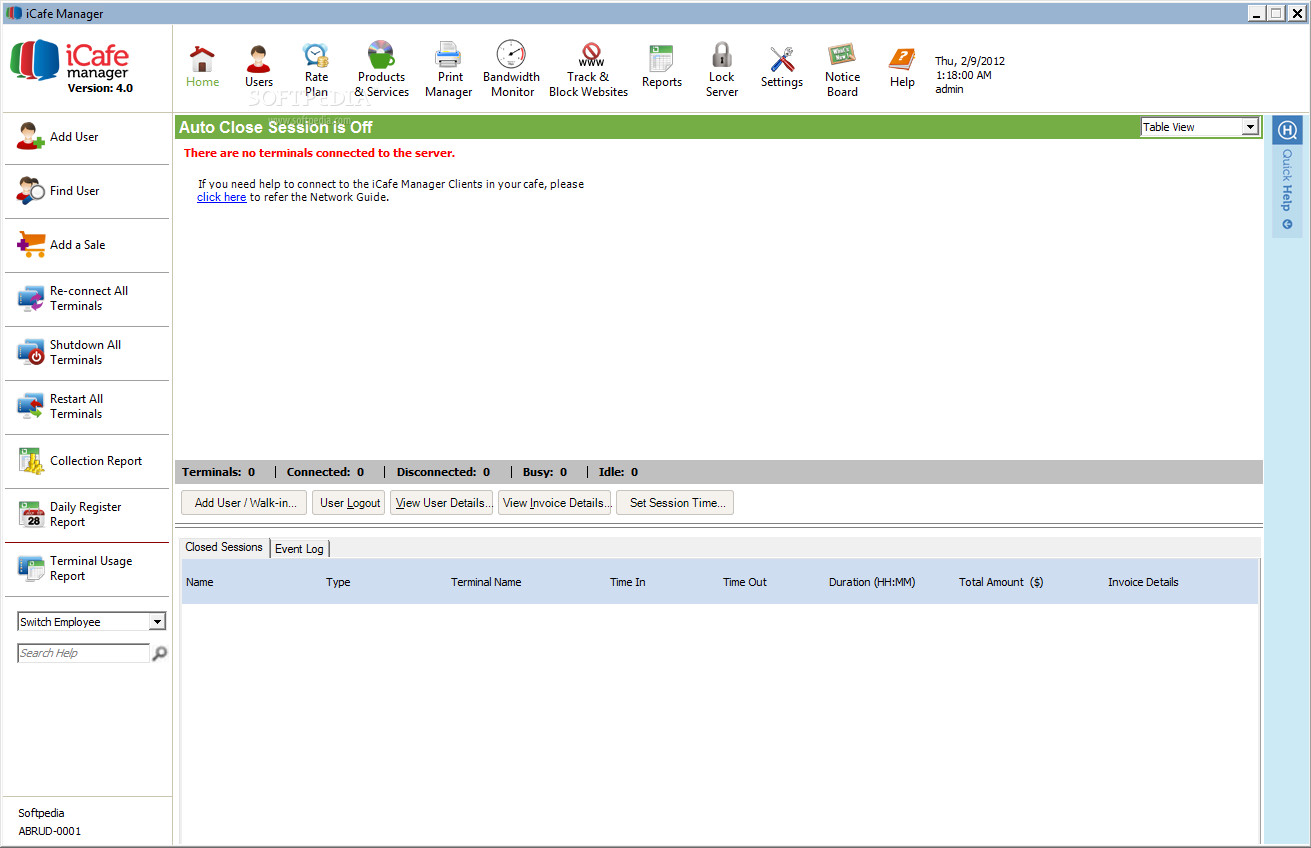Click the 'Idle: 0' status text
The height and width of the screenshot is (848, 1311).
(618, 472)
